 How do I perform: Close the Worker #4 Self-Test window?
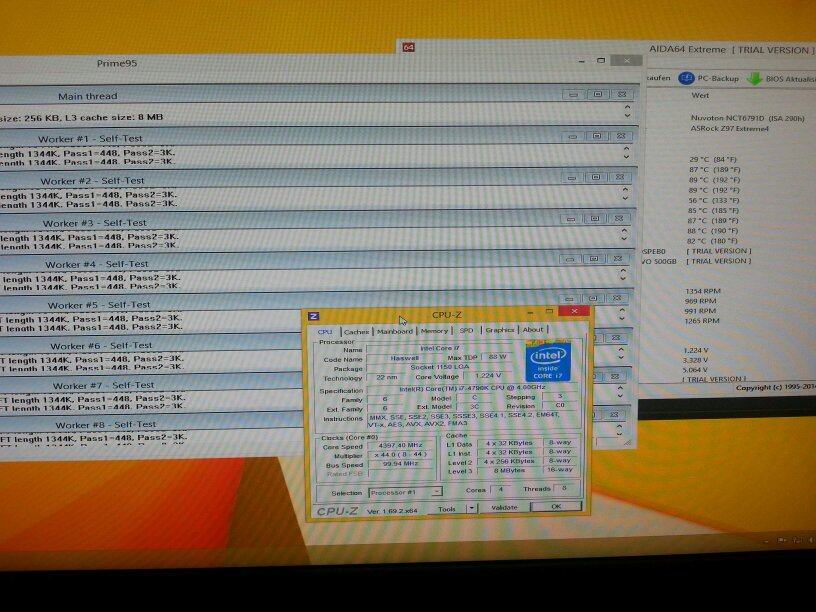click(618, 258)
